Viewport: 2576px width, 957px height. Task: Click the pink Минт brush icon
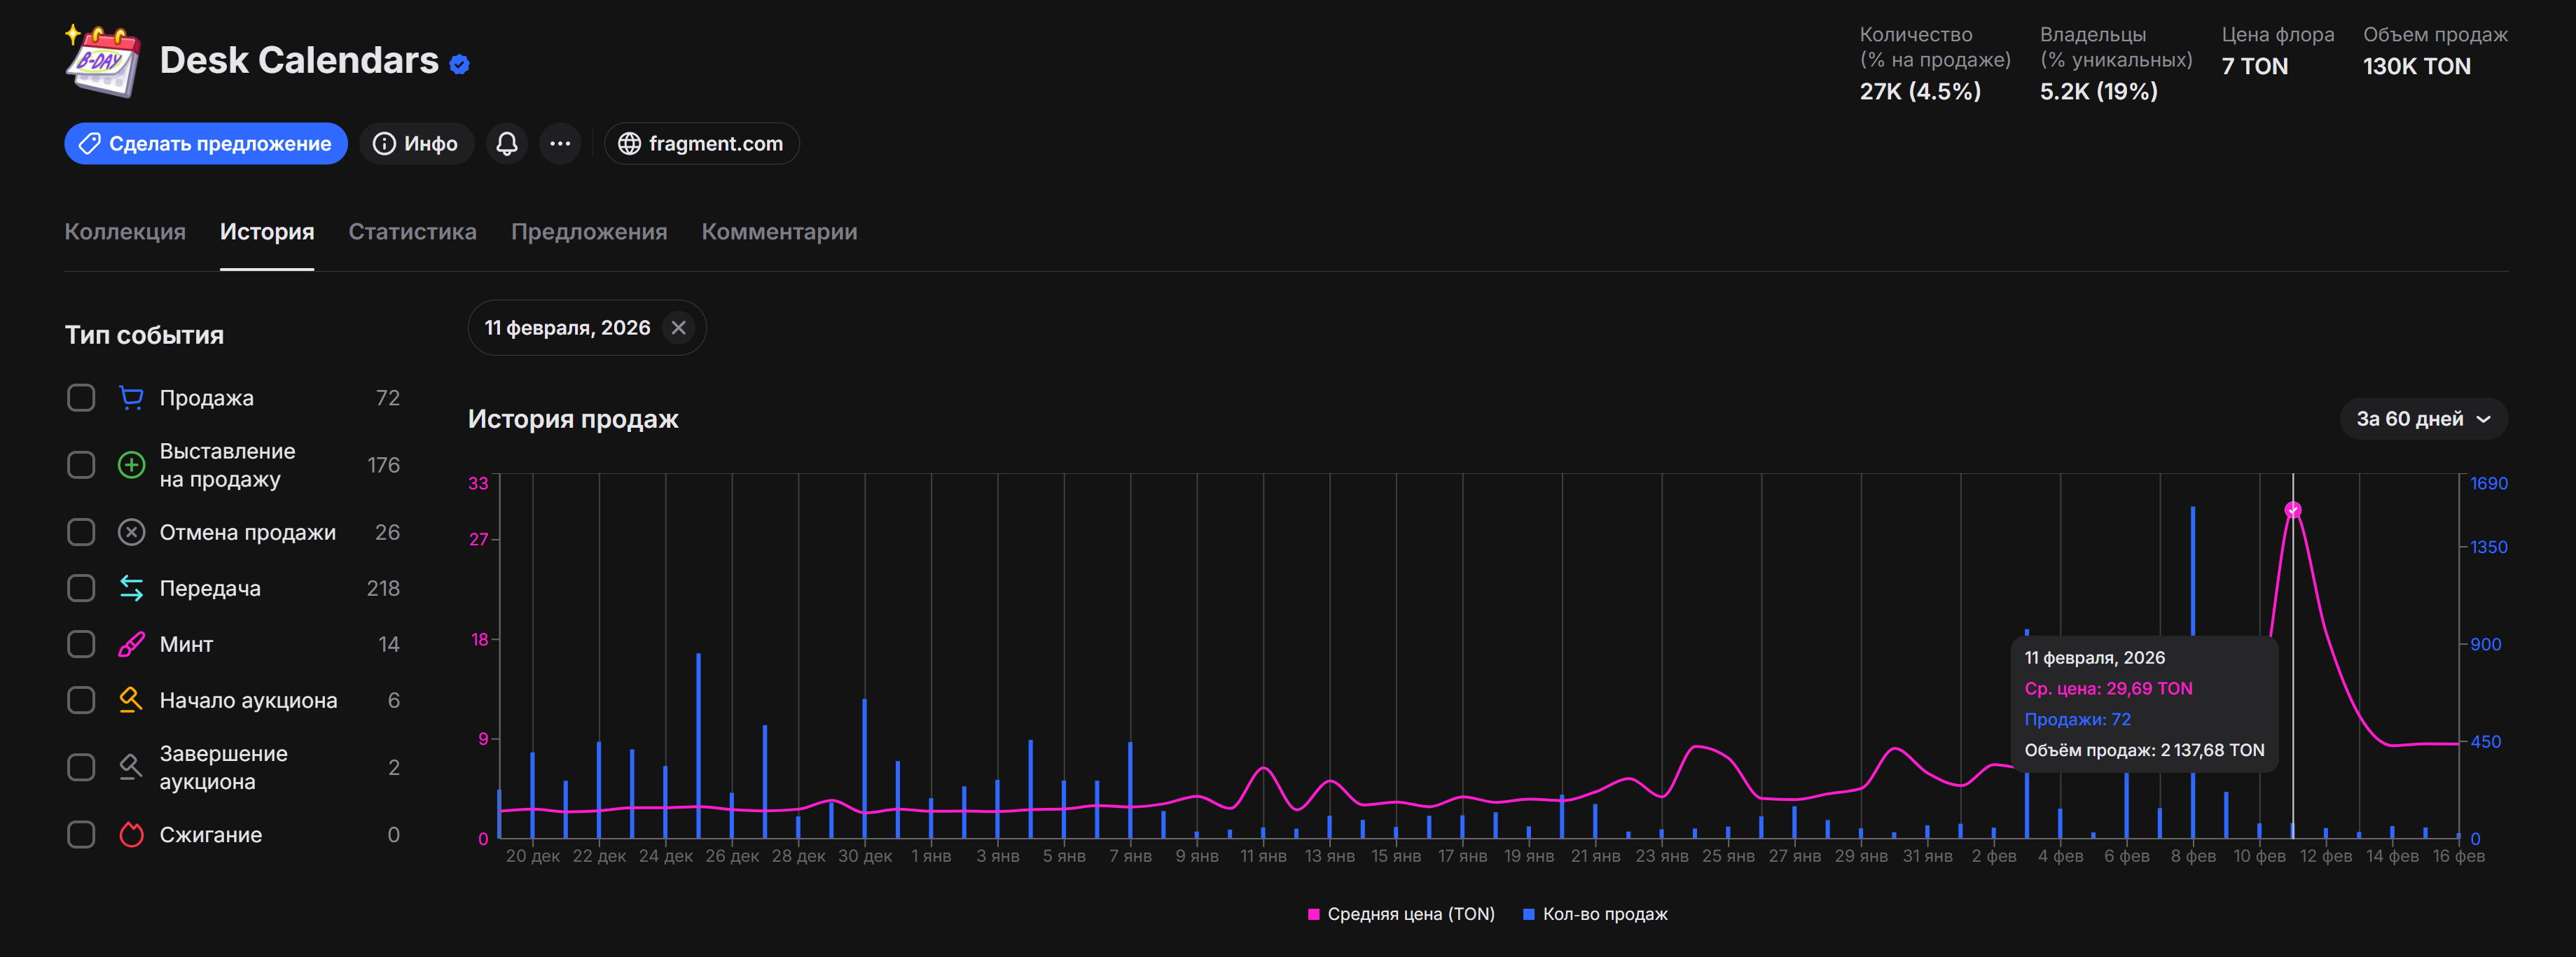coord(131,644)
